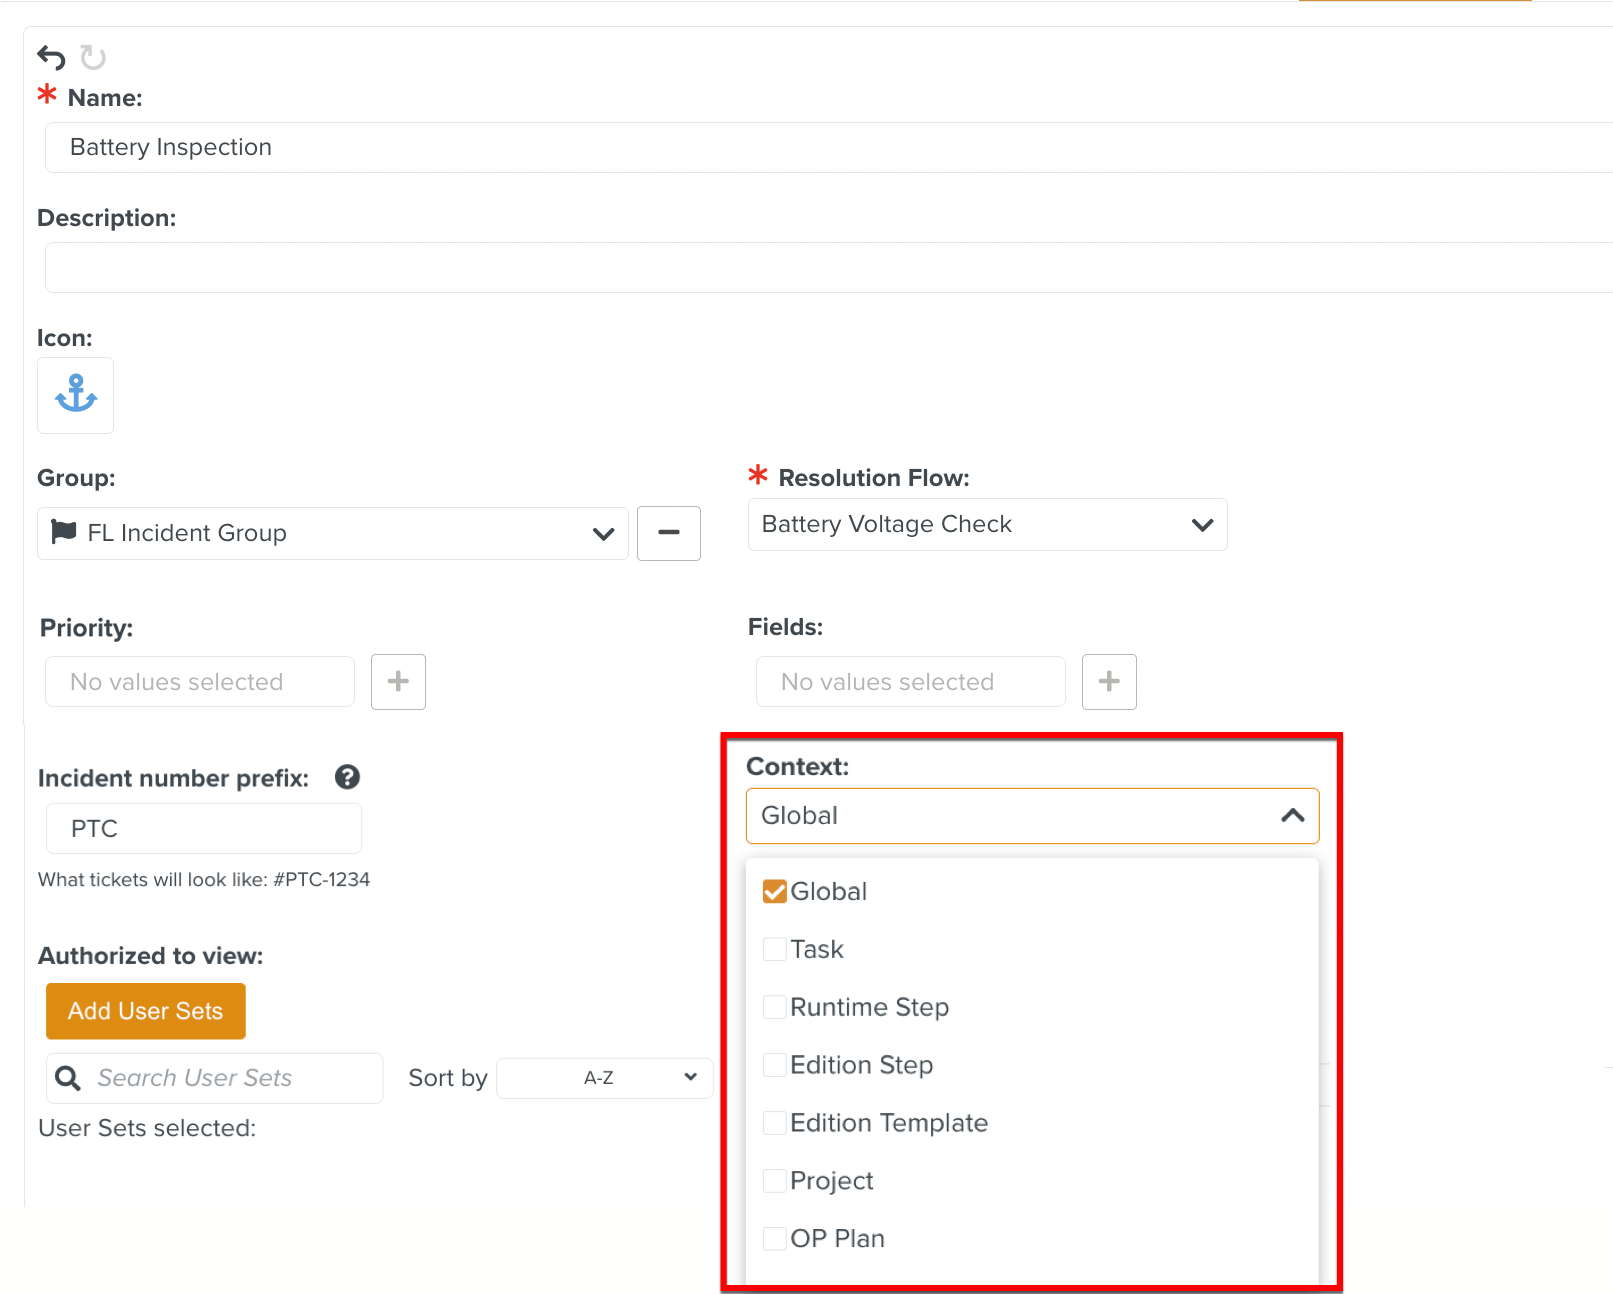Click the plus button next to Priority
Screen dimensions: 1613x1294
[x=398, y=682]
